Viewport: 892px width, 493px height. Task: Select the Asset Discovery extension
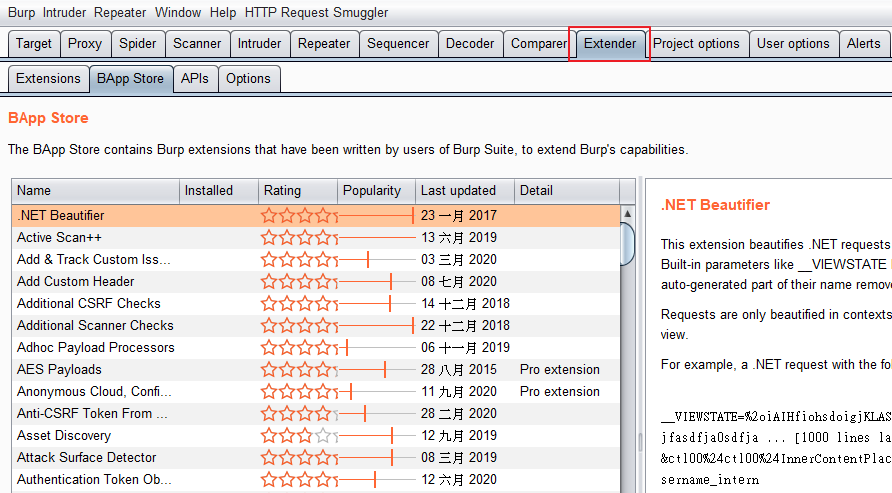(x=316, y=436)
